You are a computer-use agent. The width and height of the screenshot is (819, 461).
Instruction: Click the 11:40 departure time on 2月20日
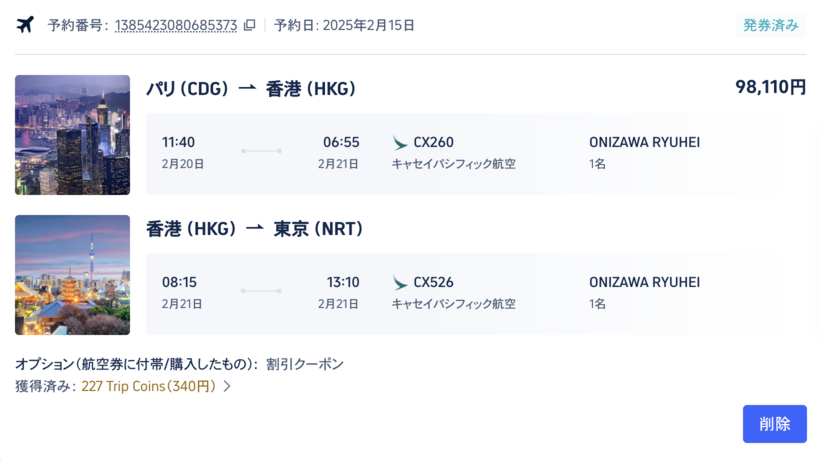click(178, 142)
